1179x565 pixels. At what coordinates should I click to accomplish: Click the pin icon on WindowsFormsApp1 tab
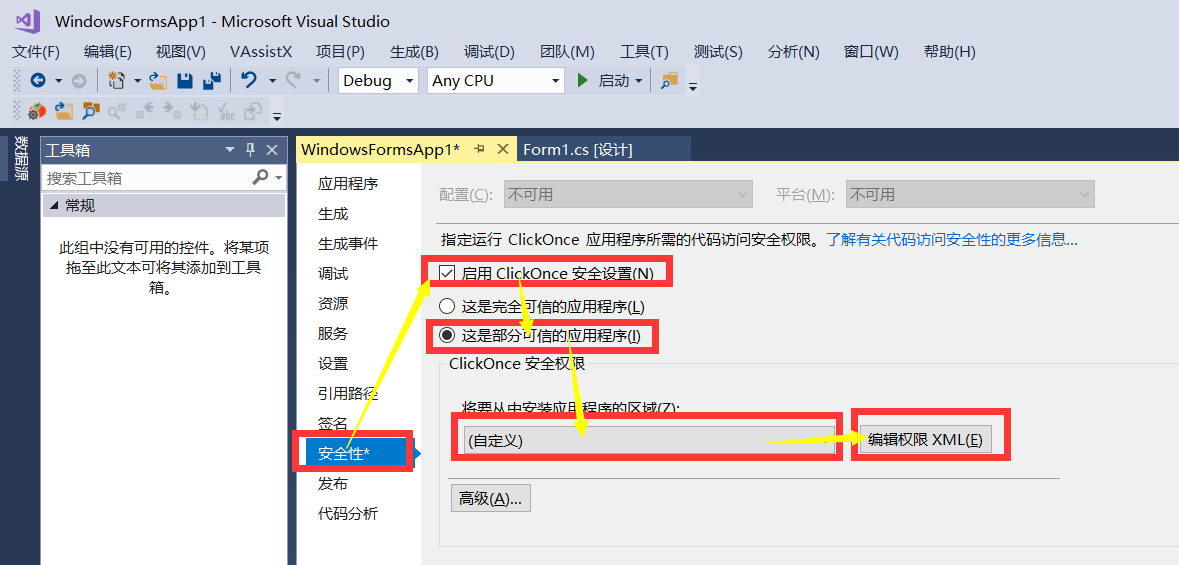pos(479,149)
